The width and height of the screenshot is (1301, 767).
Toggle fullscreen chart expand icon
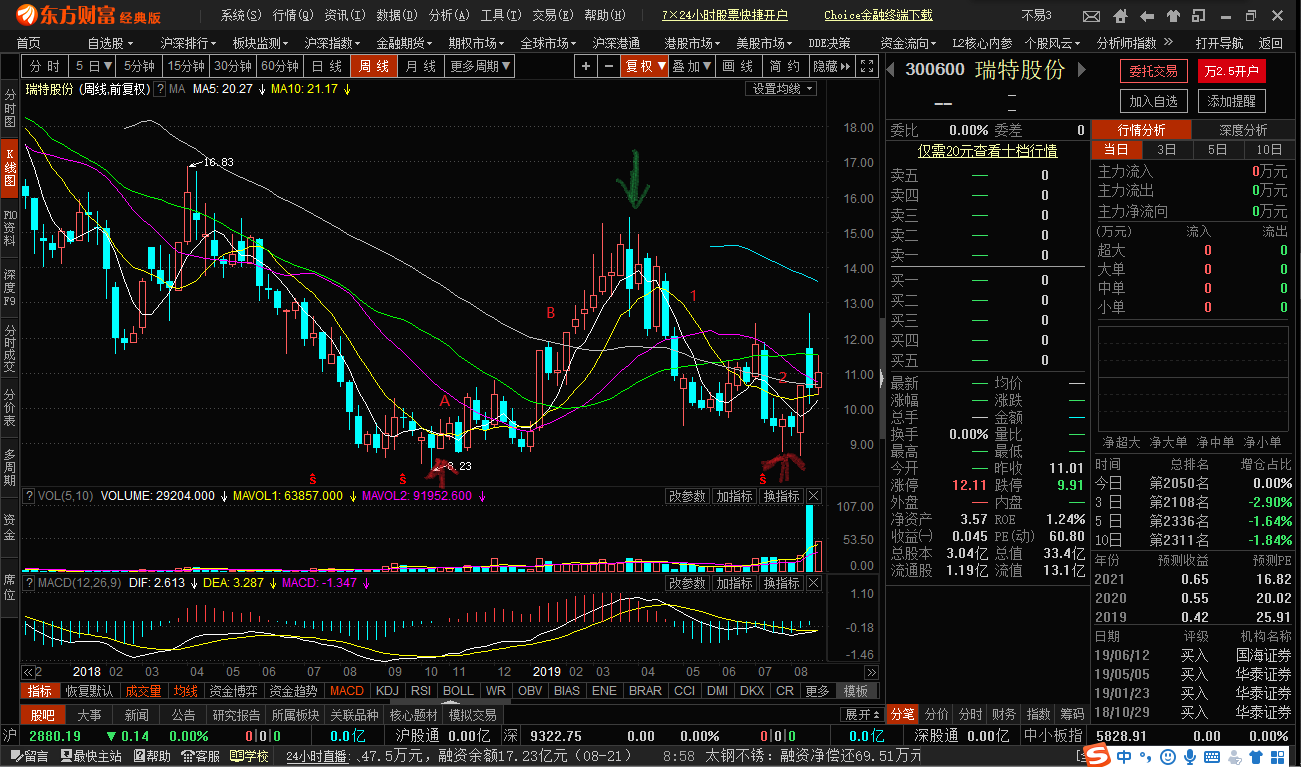click(x=868, y=66)
